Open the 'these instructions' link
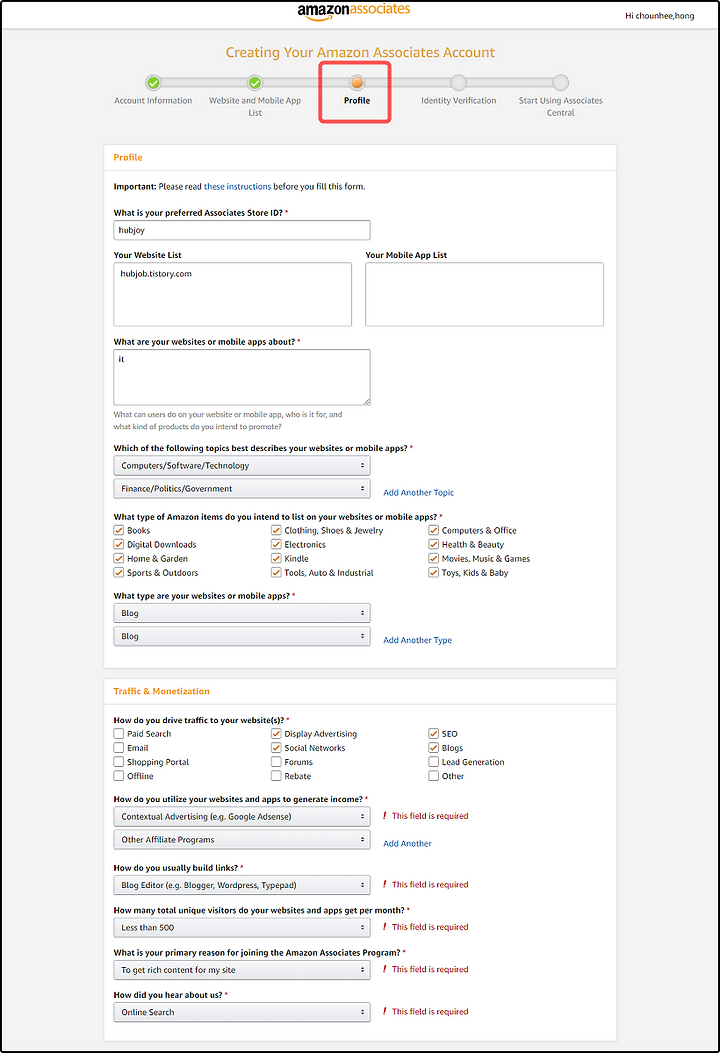This screenshot has width=720, height=1053. tap(237, 187)
